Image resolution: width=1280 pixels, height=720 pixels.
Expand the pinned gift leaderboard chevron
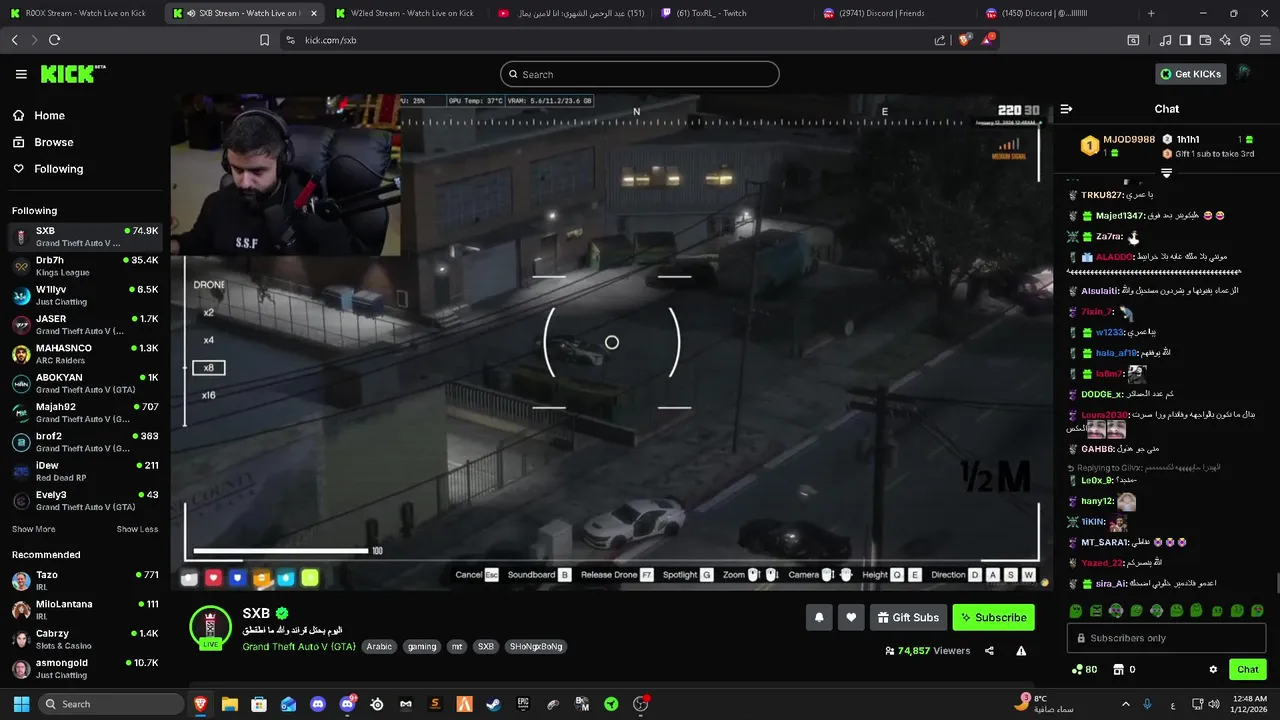tap(1166, 174)
